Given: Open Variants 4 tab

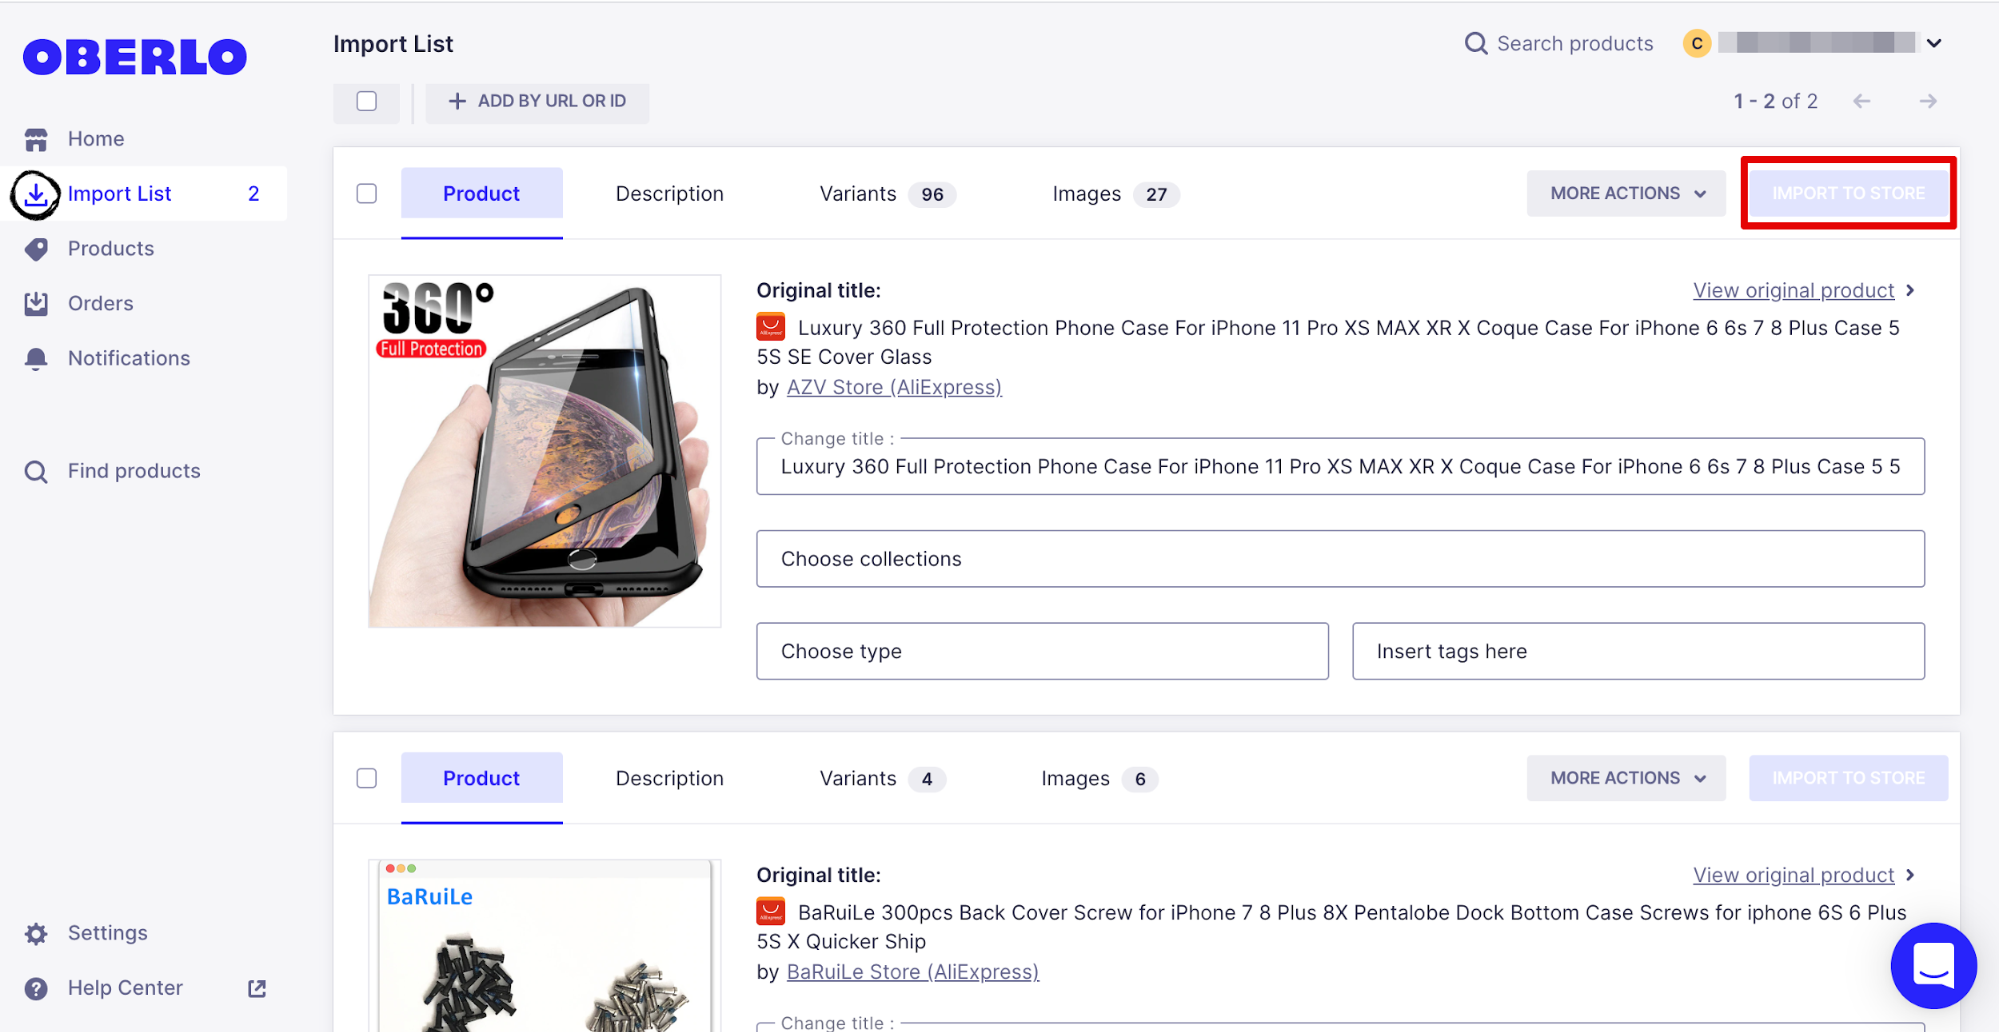Looking at the screenshot, I should [882, 779].
